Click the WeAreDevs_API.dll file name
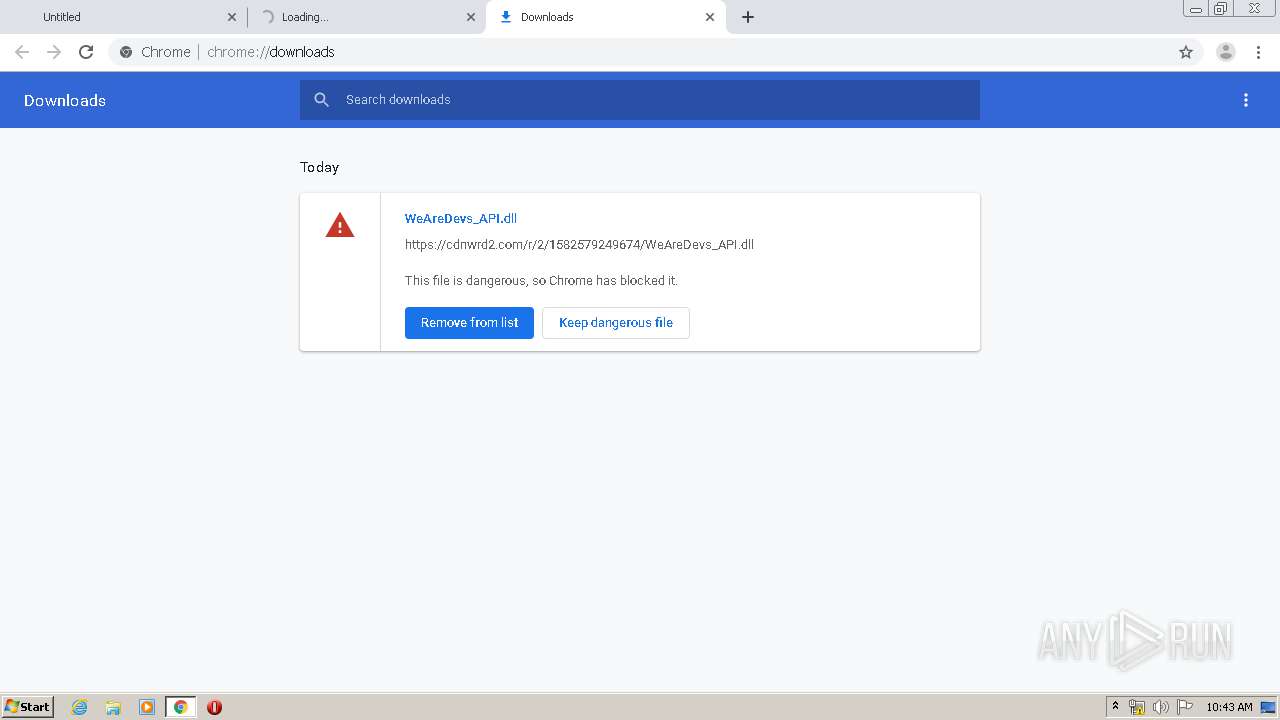This screenshot has width=1280, height=720. 461,218
